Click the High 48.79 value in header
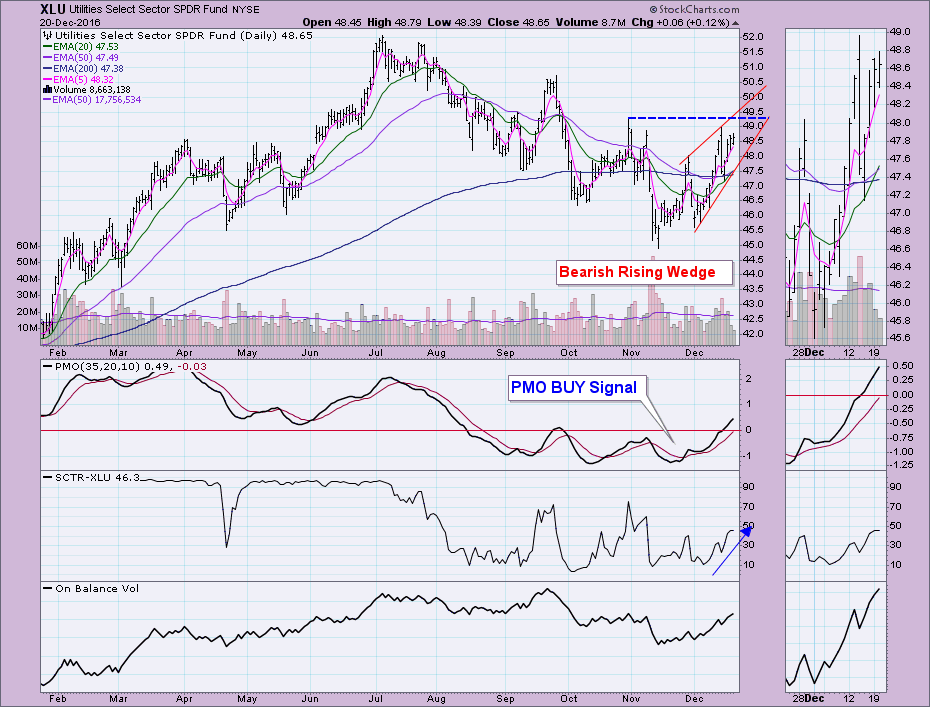This screenshot has width=930, height=707. point(394,23)
